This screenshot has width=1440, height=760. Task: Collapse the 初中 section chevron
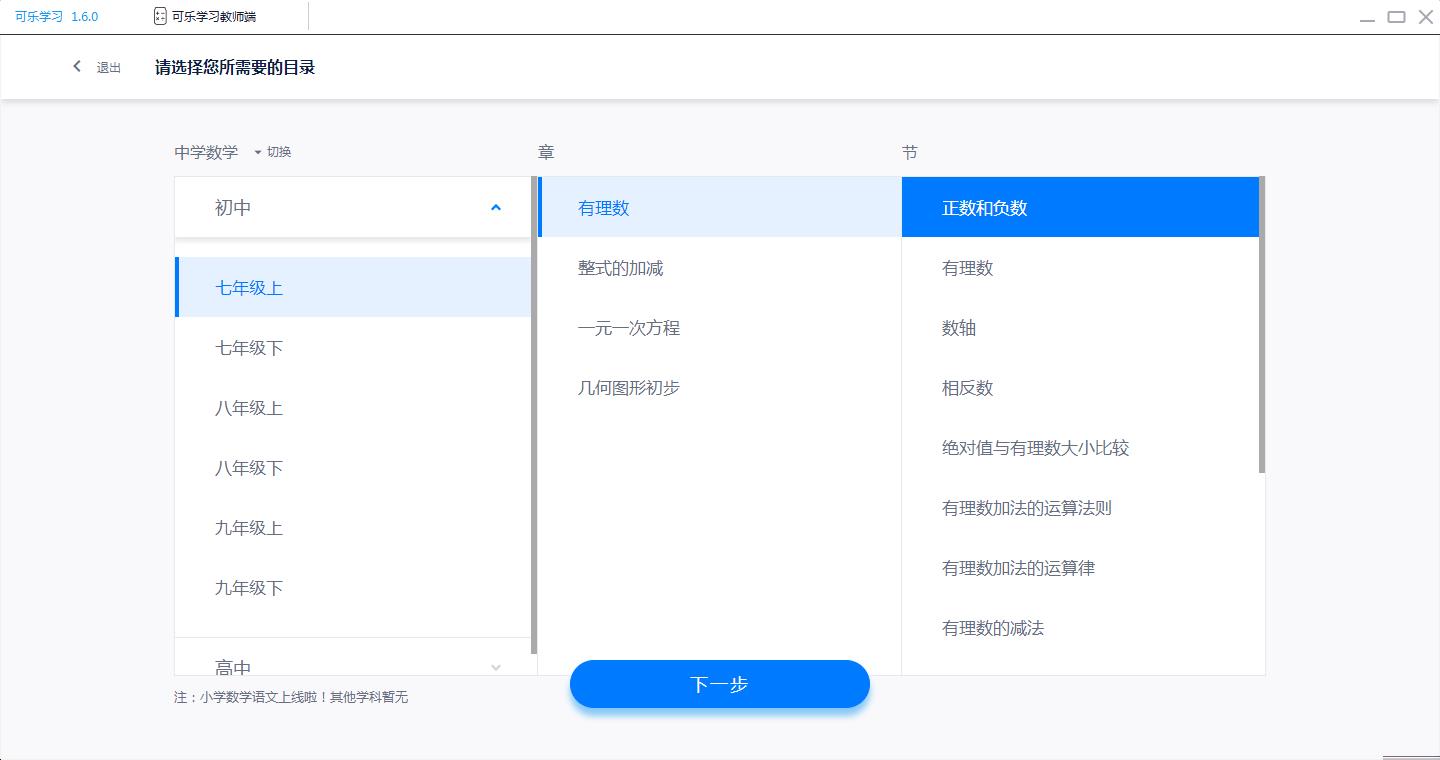point(495,208)
